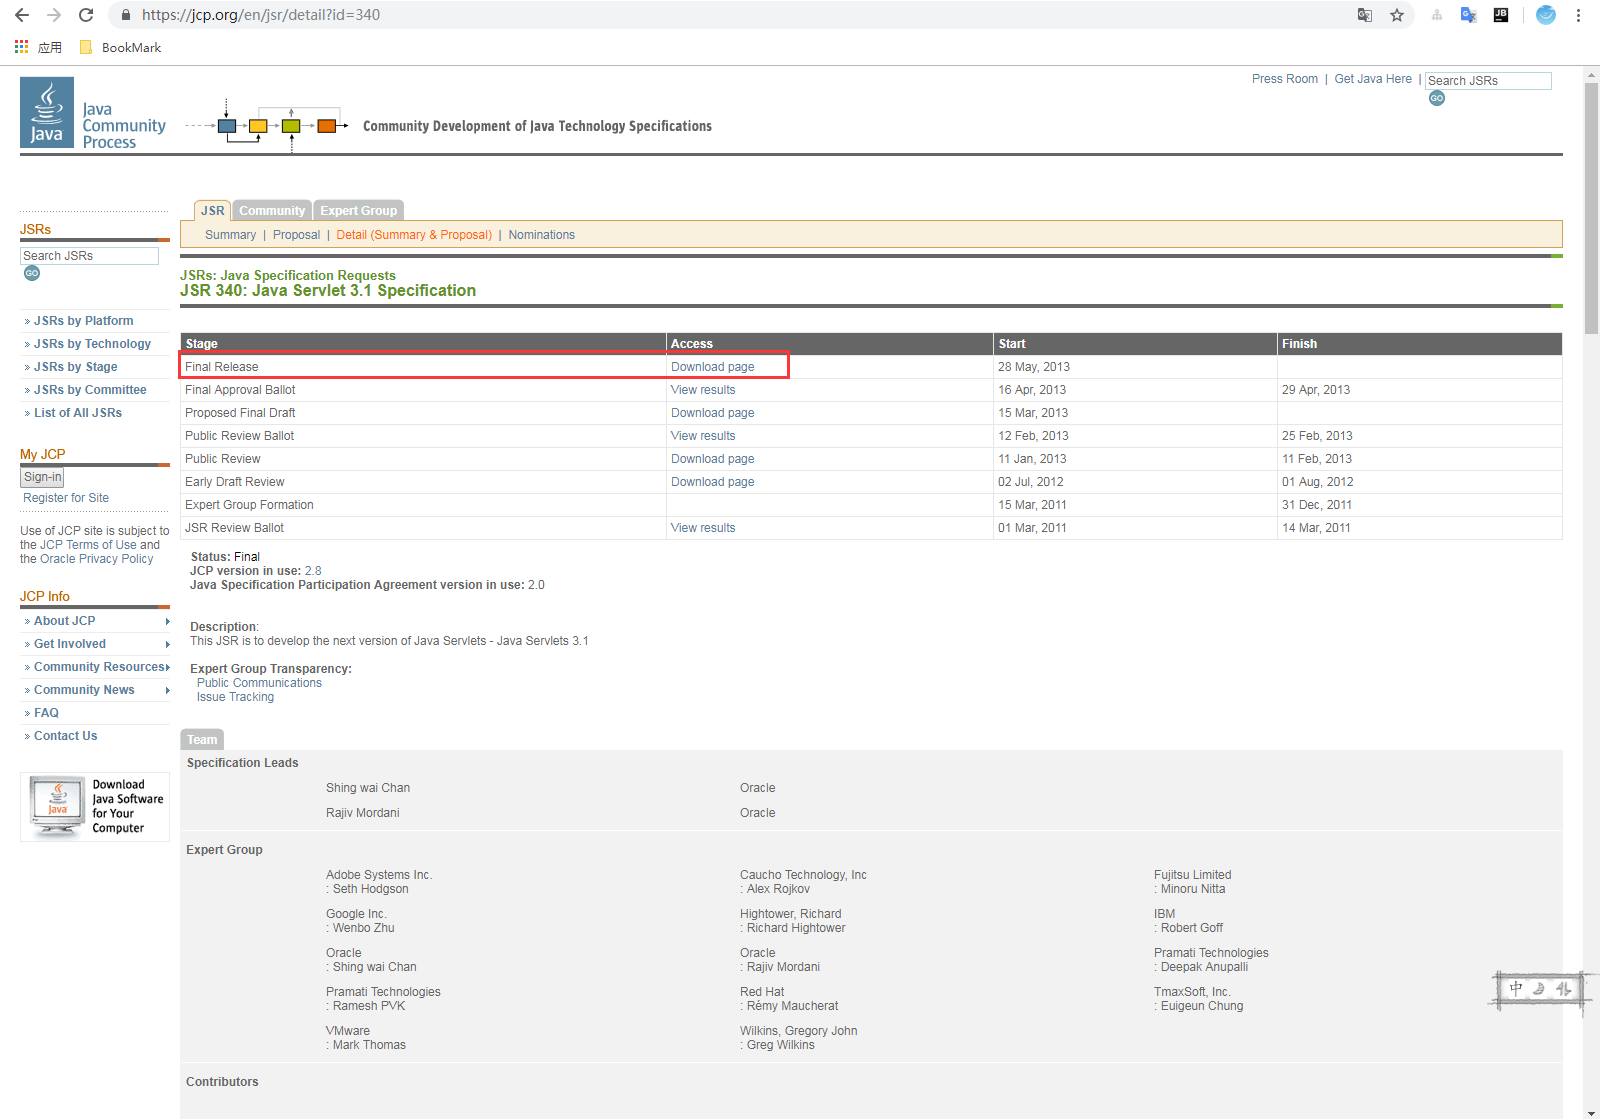Open Early Draft Review Download page
Viewport: 1600px width, 1119px height.
(712, 482)
